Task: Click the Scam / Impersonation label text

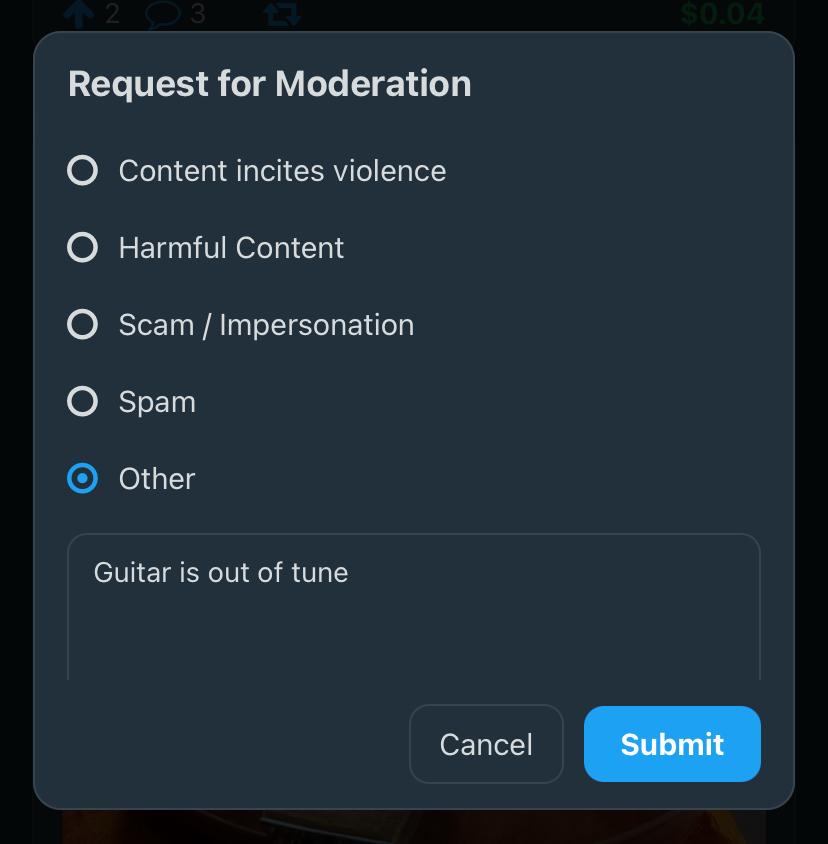Action: click(x=266, y=325)
